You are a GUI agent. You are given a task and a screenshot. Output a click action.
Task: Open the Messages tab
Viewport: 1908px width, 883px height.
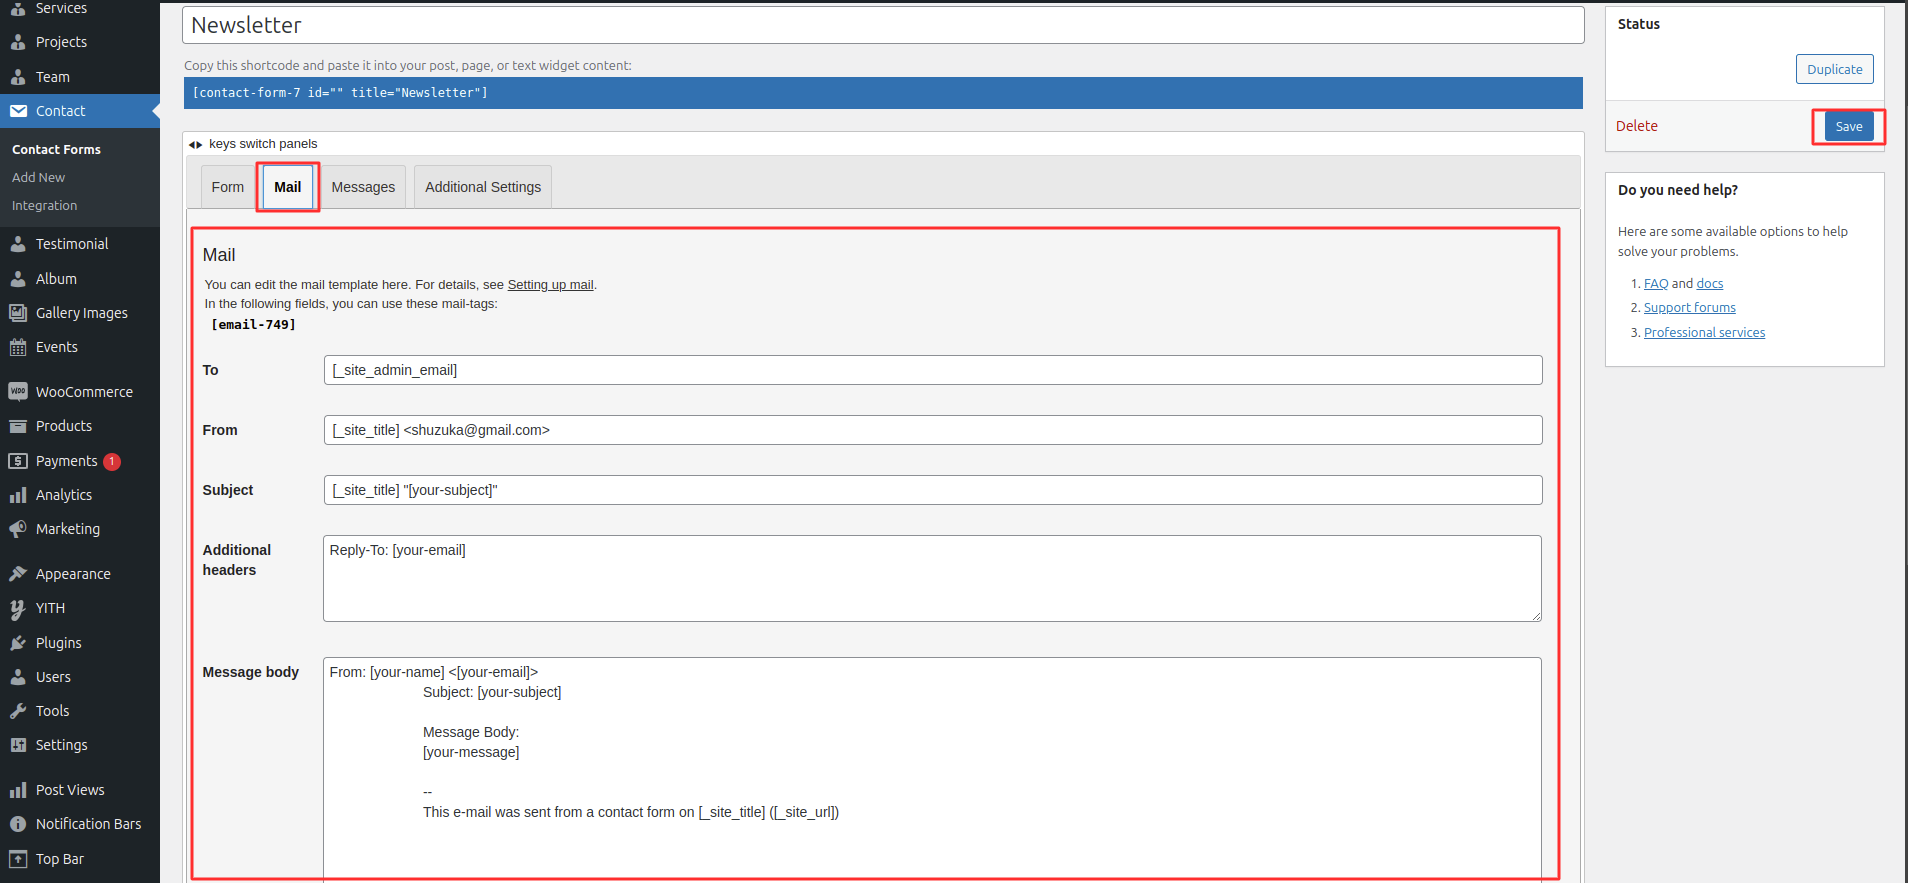click(363, 187)
